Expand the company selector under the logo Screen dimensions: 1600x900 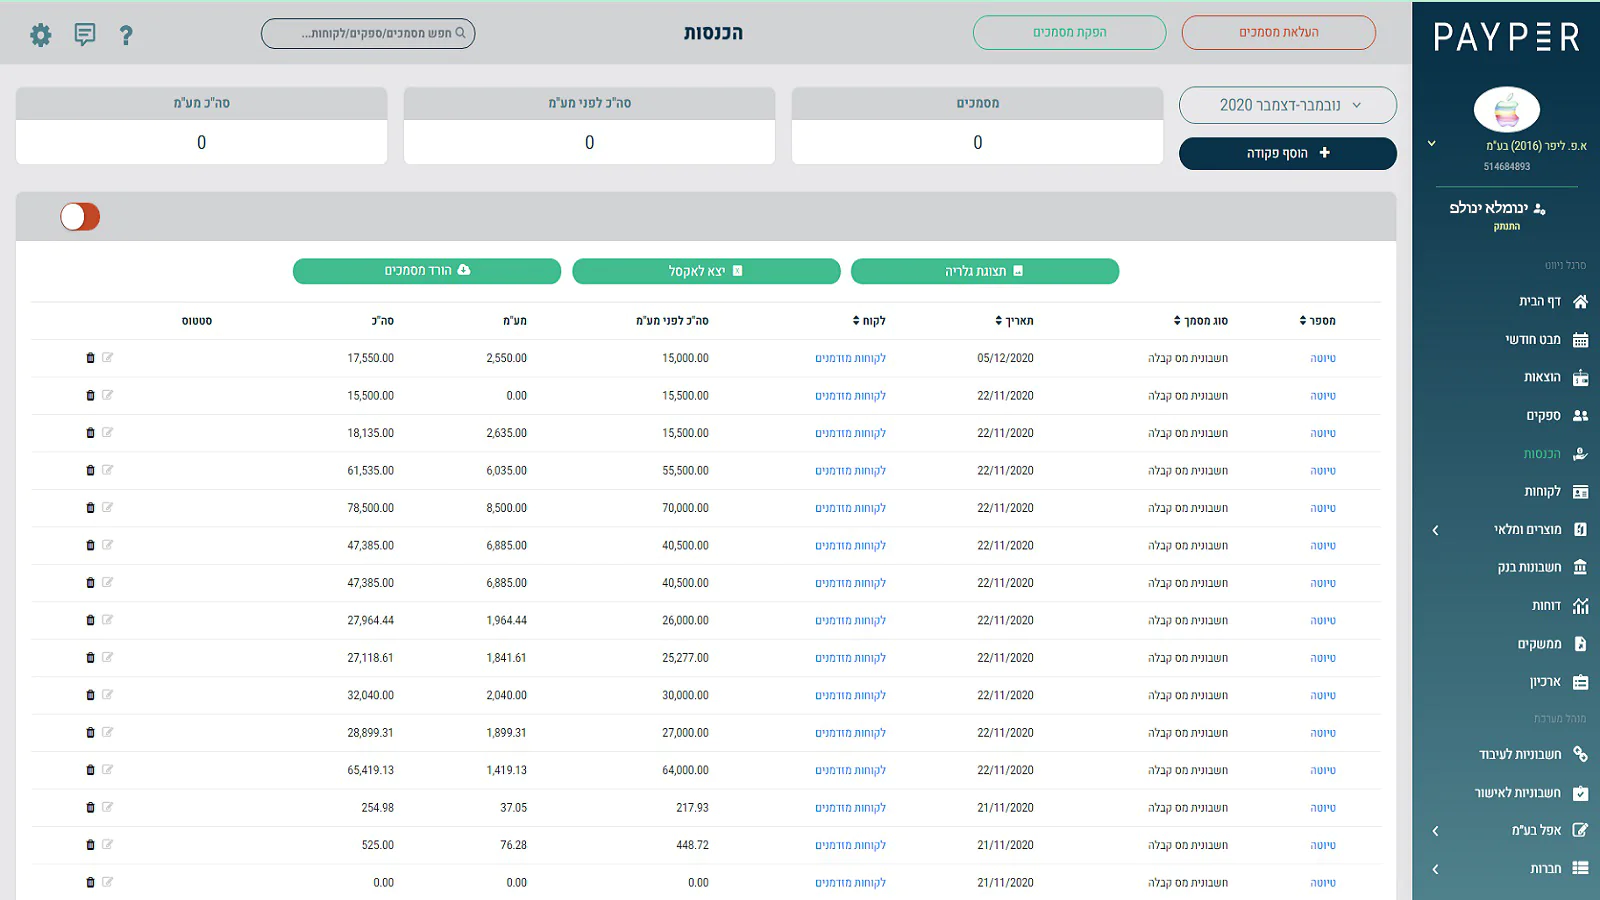click(x=1431, y=144)
